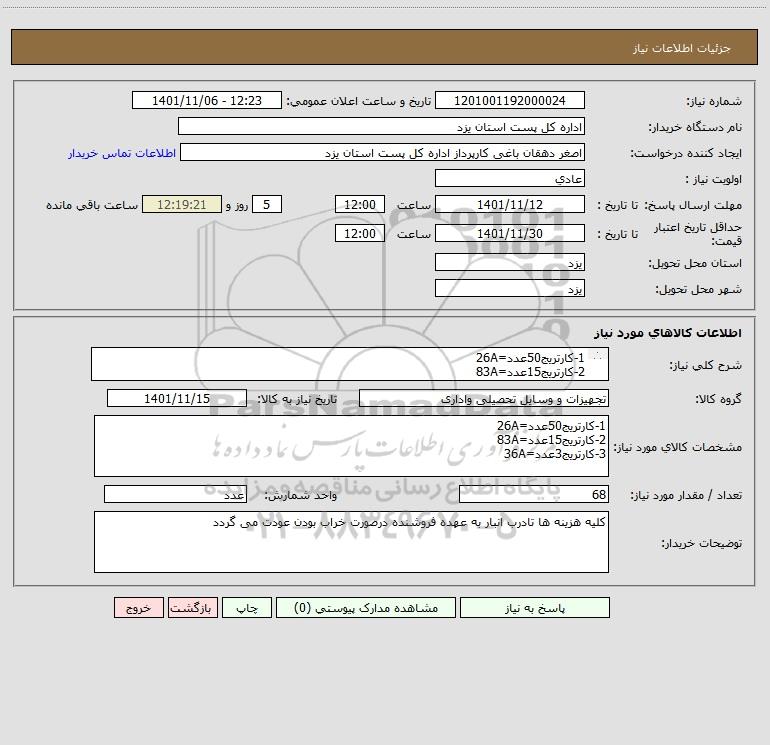Click the جزئیات اطلاعات نیاز header title
The width and height of the screenshot is (770, 745).
682,48
